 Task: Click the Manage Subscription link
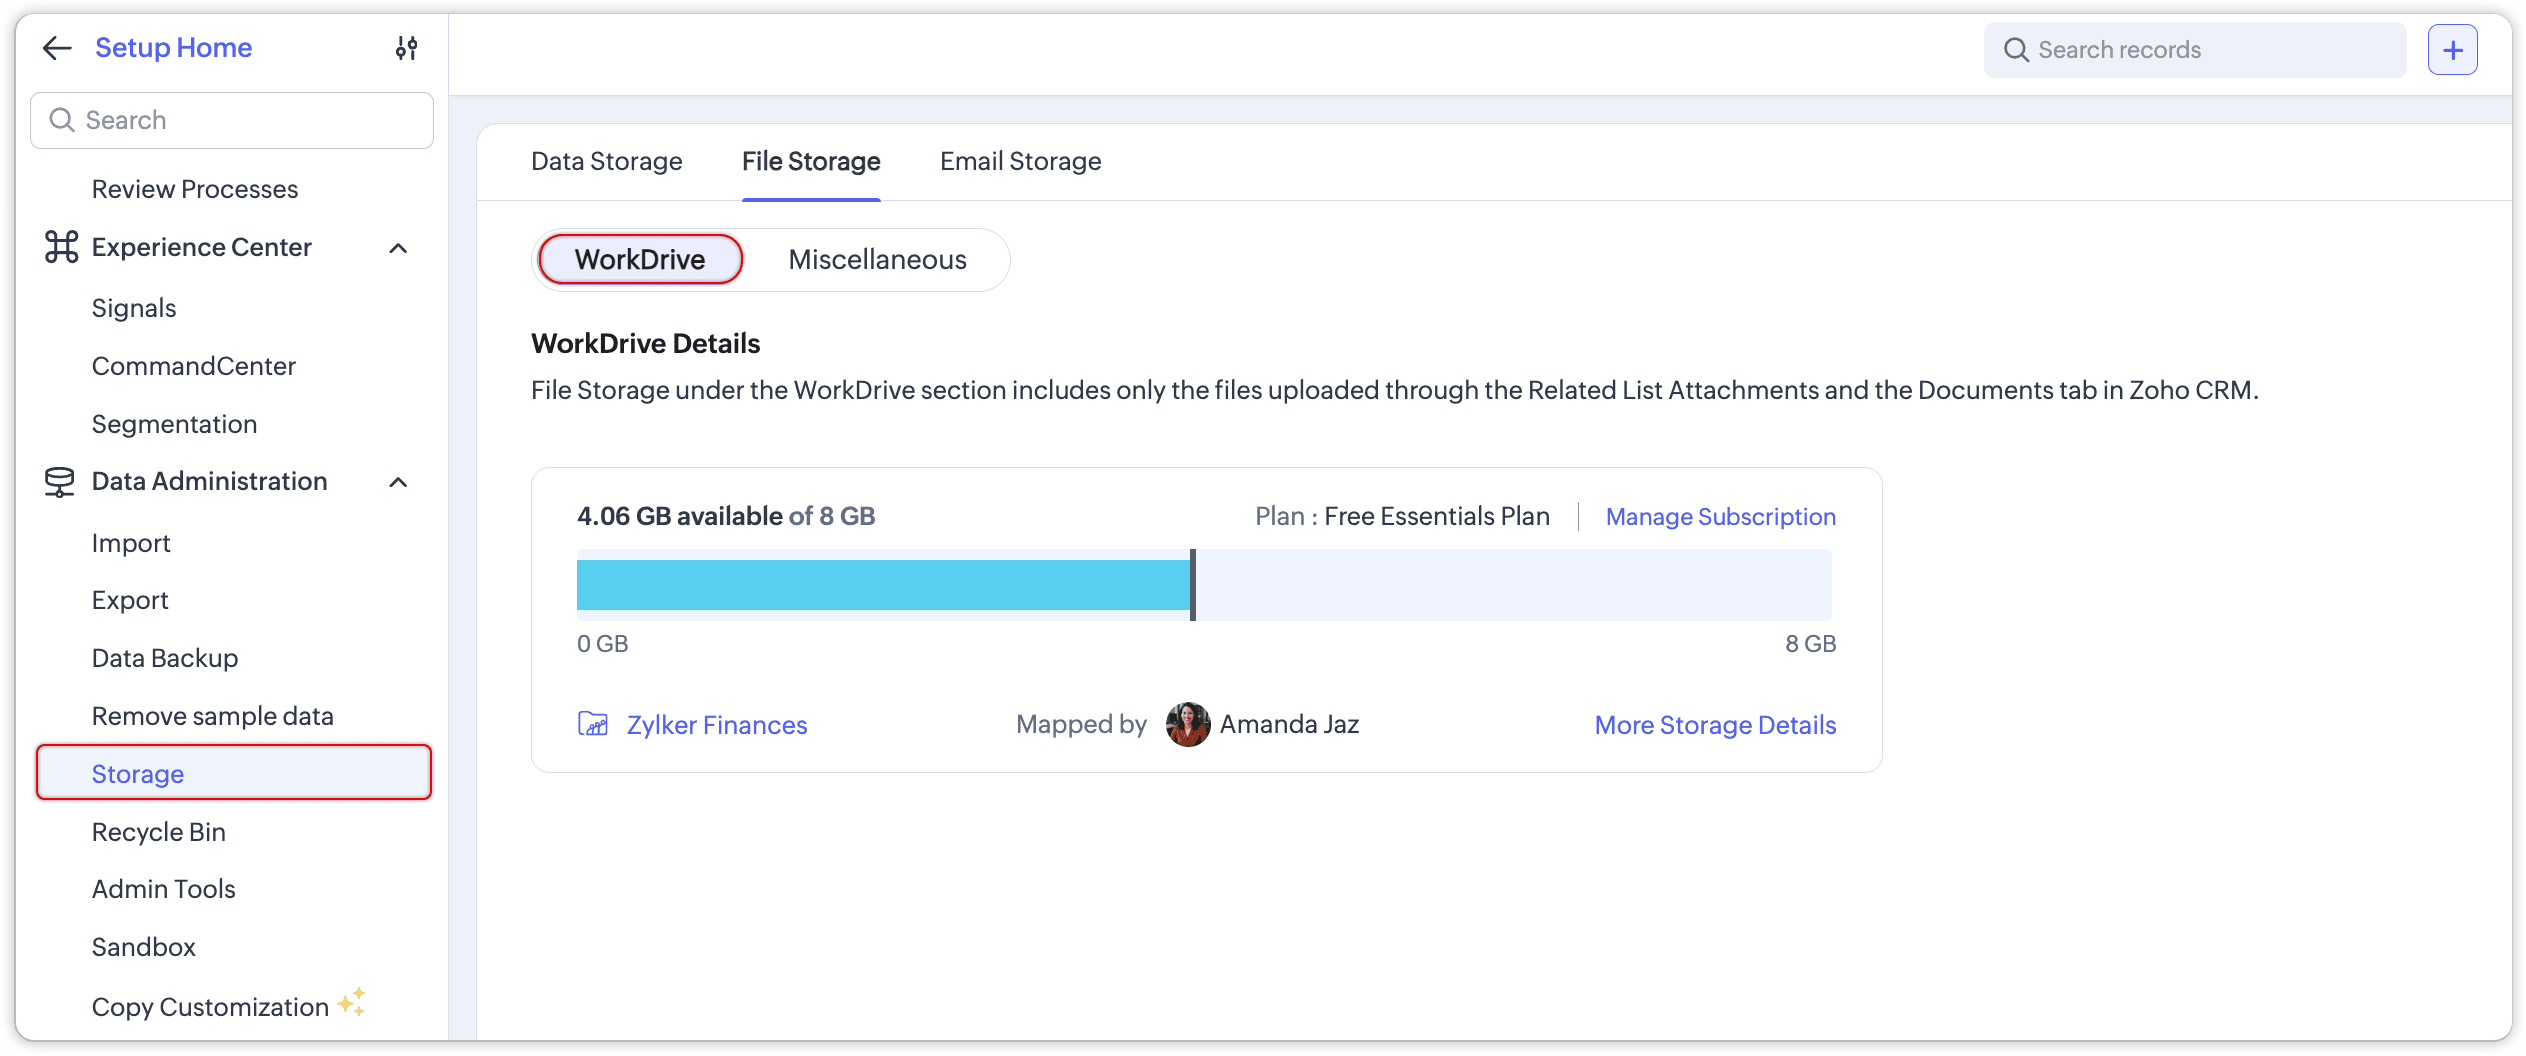click(x=1720, y=517)
